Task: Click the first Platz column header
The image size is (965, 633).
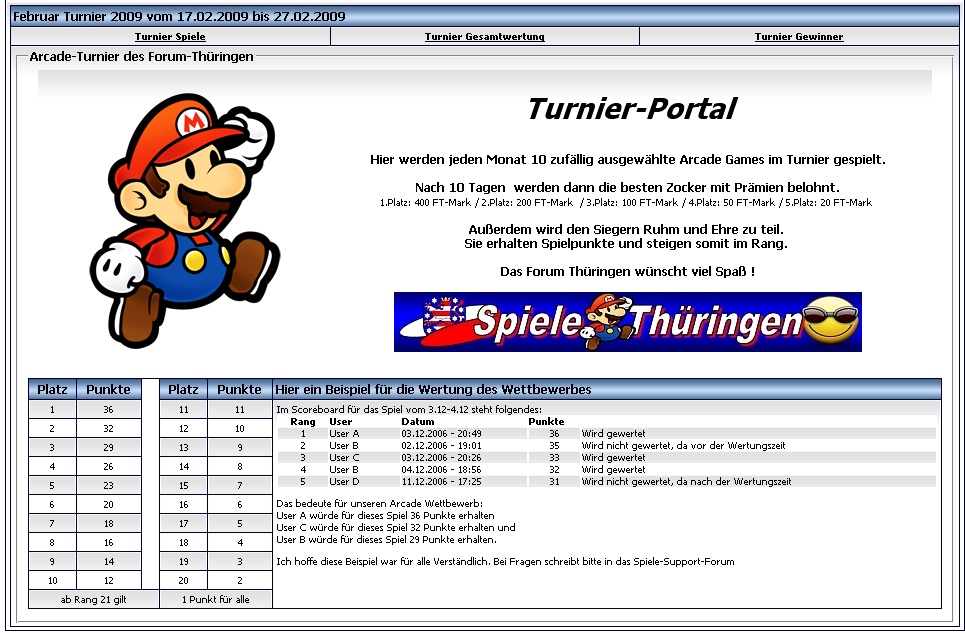Action: coord(52,389)
